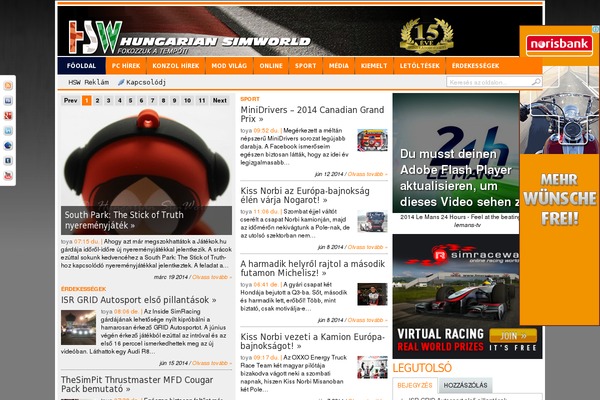The height and width of the screenshot is (400, 600).
Task: Click the SPORT category label
Action: click(x=250, y=99)
